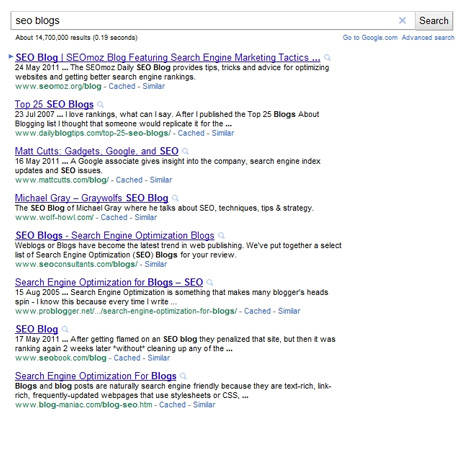Open Similar link for www.seobook.com/blog
The height and width of the screenshot is (463, 467).
coord(159,358)
